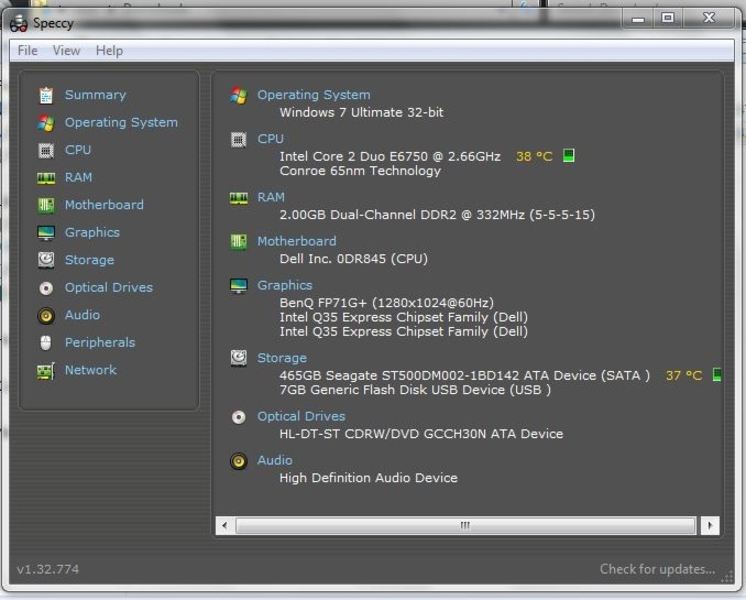
Task: Click the Storage drive icon in summary panel
Action: coord(239,358)
